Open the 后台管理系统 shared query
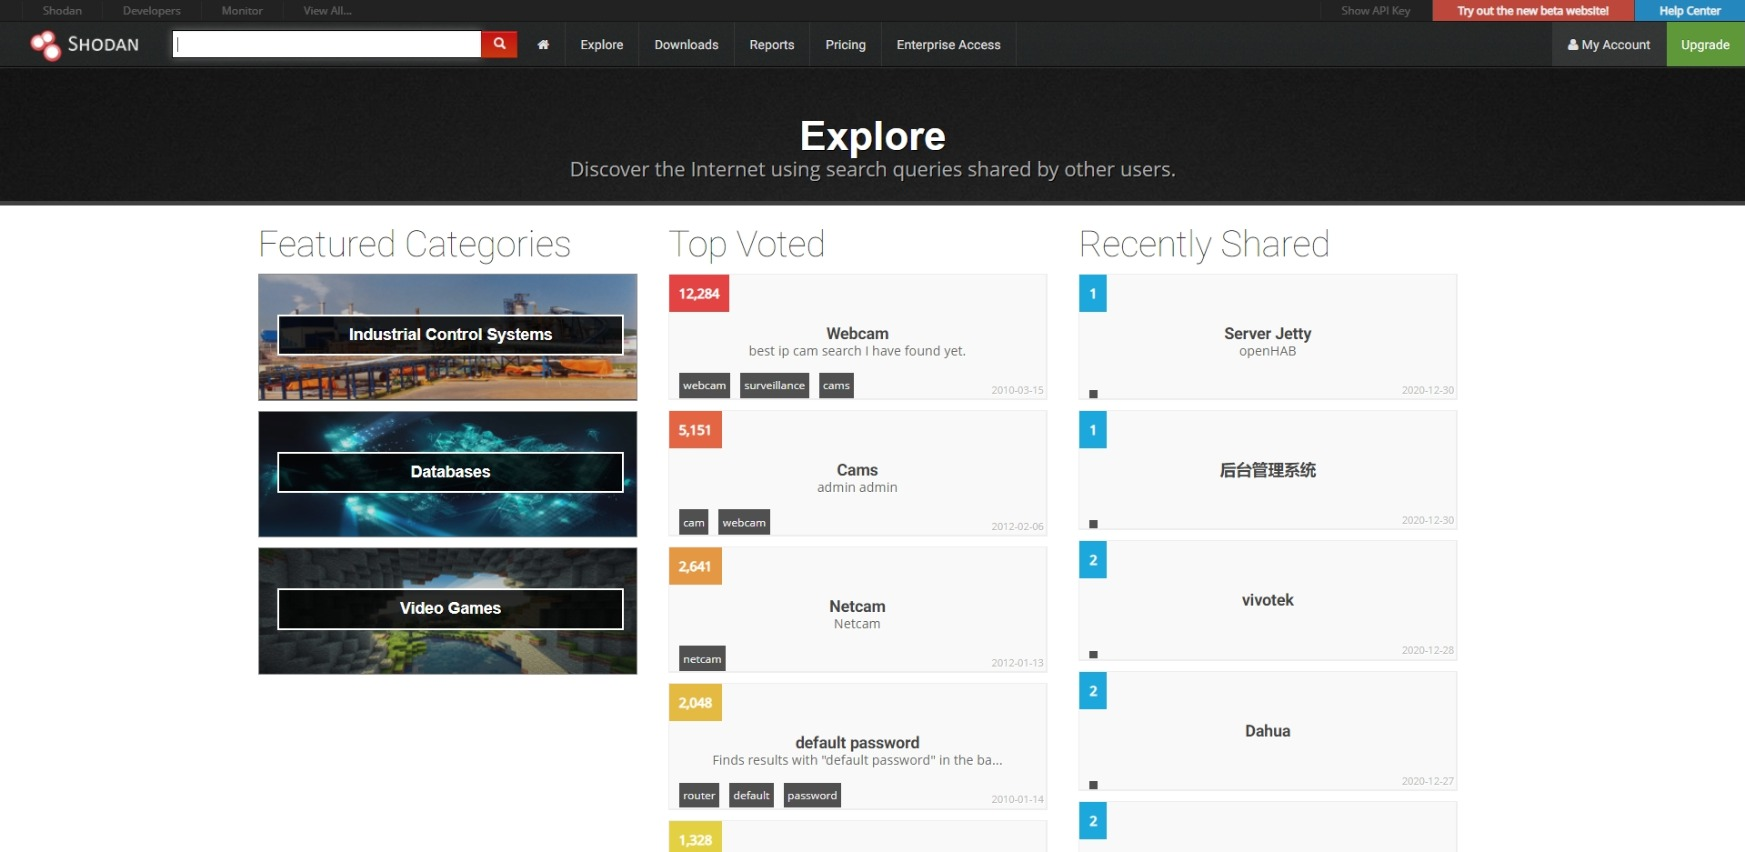The height and width of the screenshot is (852, 1745). [x=1267, y=470]
